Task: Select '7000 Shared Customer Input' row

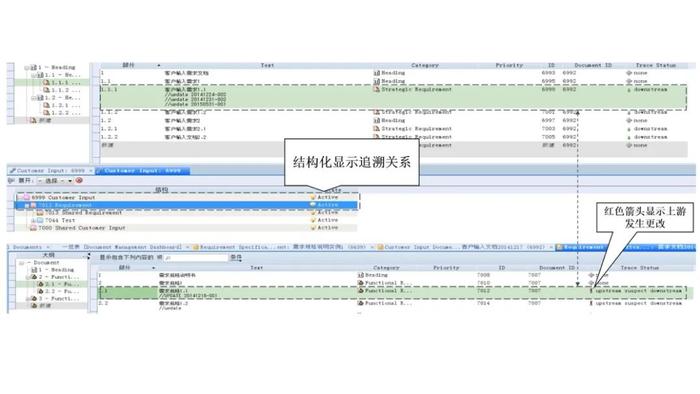Action: tap(187, 228)
